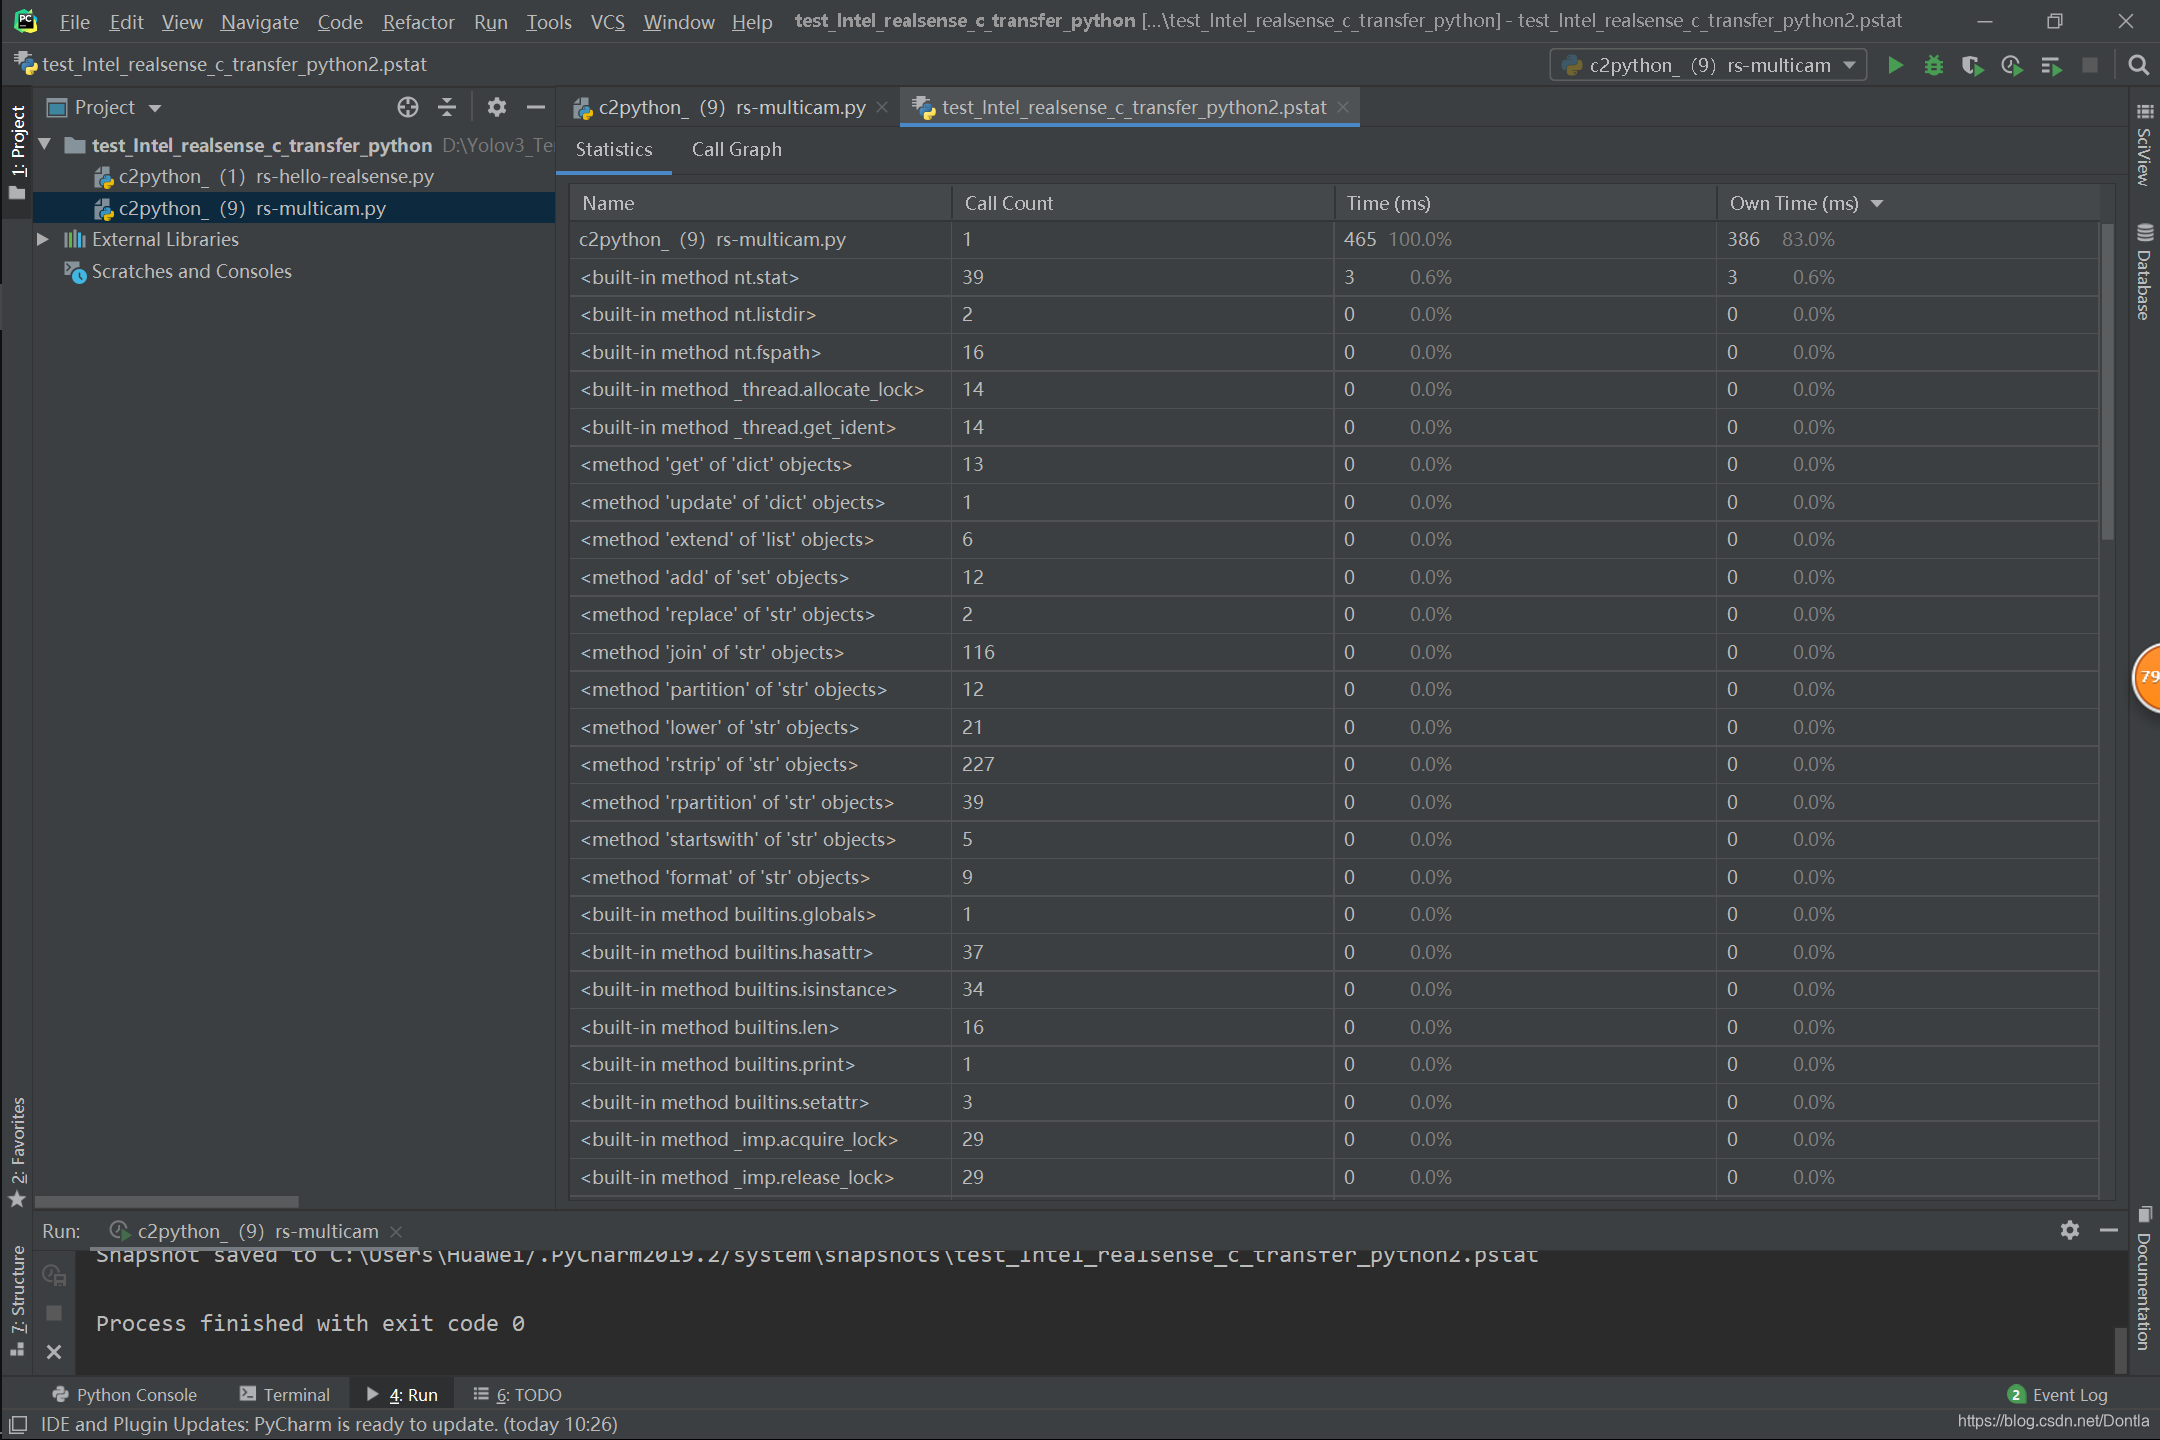
Task: Collapse test_Intel_realsense_c_transfer_python root folder
Action: [x=45, y=145]
